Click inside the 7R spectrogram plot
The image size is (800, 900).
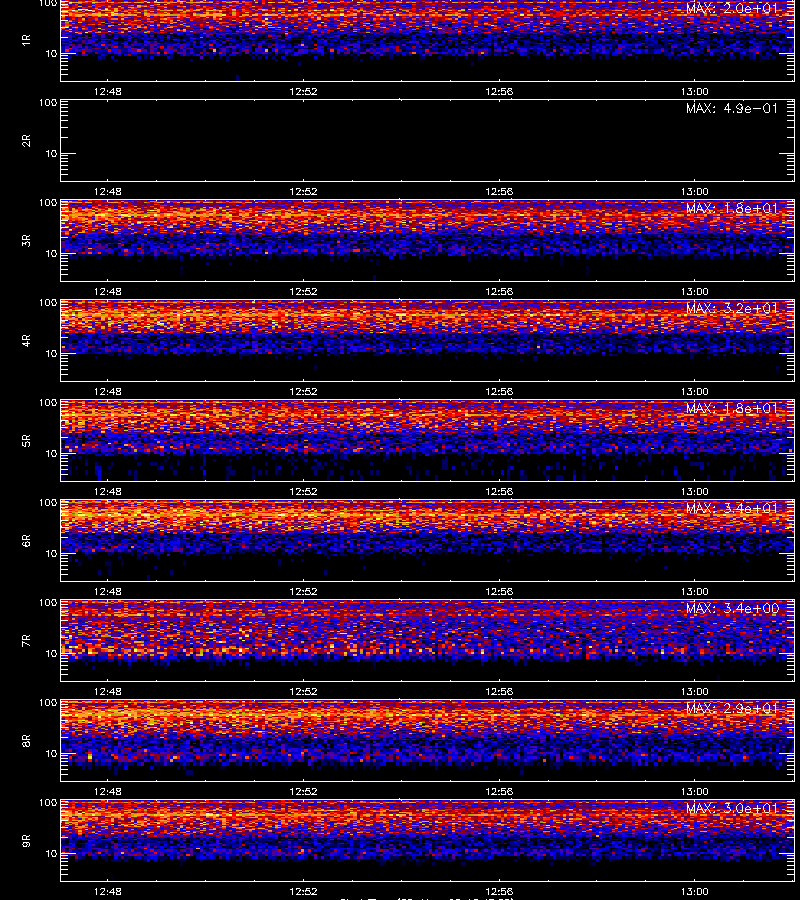tap(427, 641)
